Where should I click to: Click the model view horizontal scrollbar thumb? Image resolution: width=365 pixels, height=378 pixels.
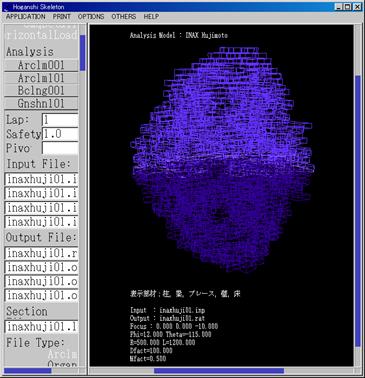tap(219, 371)
